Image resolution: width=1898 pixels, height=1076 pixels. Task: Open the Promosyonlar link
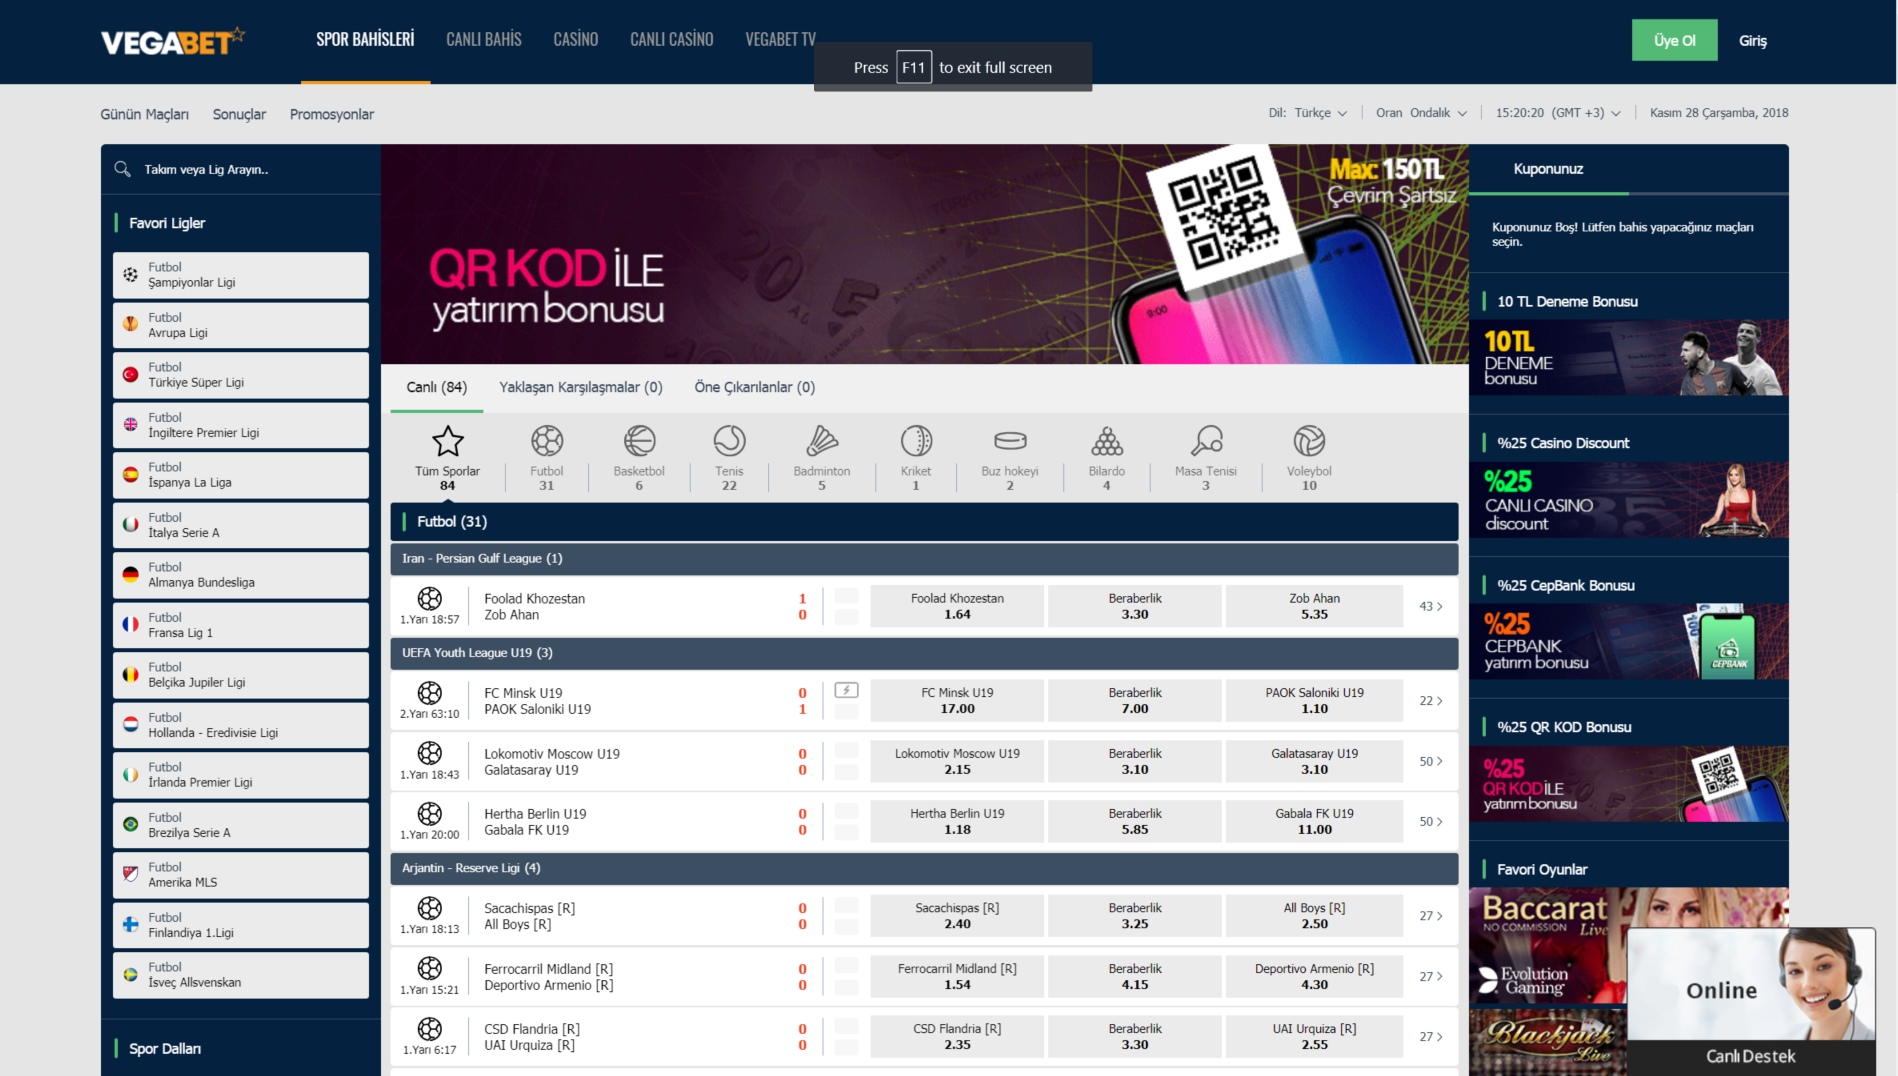click(x=332, y=114)
